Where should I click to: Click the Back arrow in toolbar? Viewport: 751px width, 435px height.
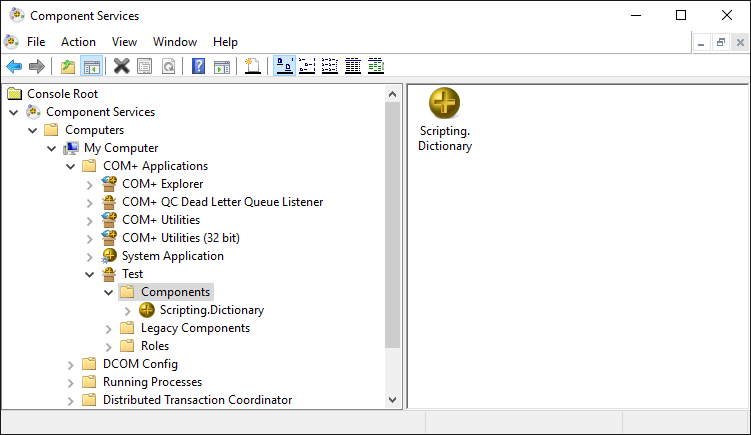click(14, 66)
